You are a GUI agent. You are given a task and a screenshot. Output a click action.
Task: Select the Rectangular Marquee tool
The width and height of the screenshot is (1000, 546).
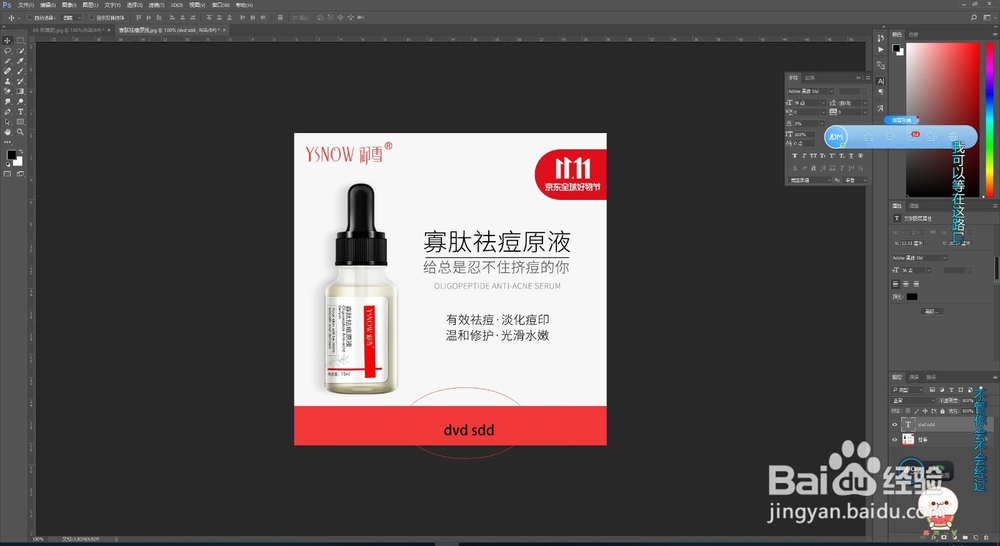[x=20, y=41]
